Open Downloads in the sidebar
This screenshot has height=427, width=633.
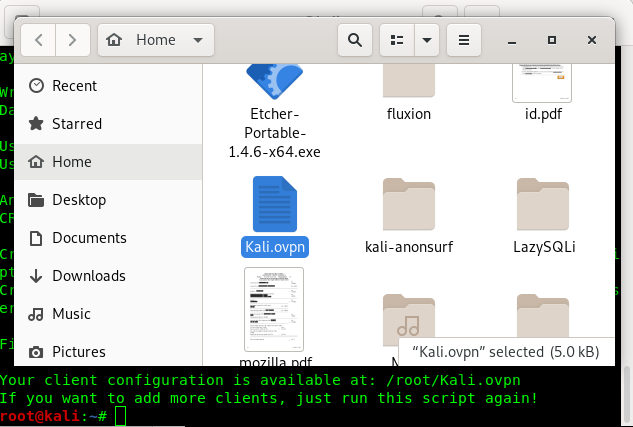(108, 276)
